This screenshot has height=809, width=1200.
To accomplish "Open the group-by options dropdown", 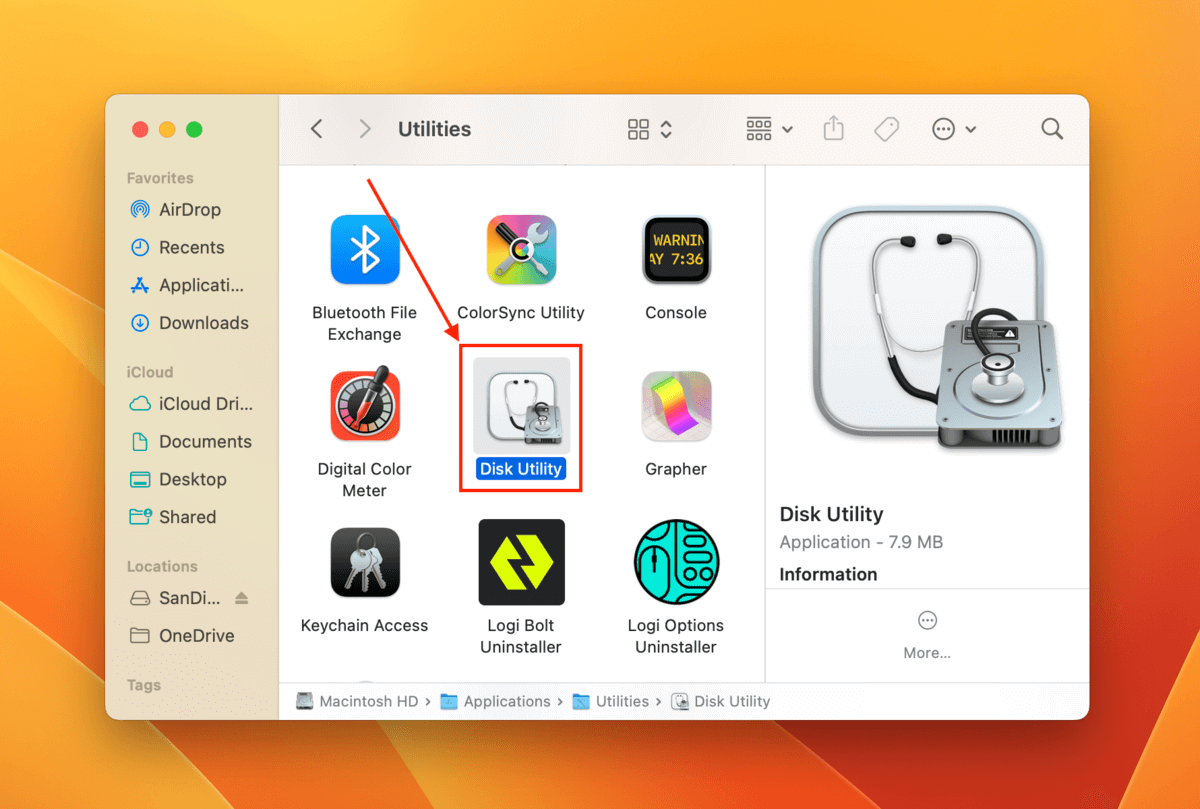I will click(770, 129).
